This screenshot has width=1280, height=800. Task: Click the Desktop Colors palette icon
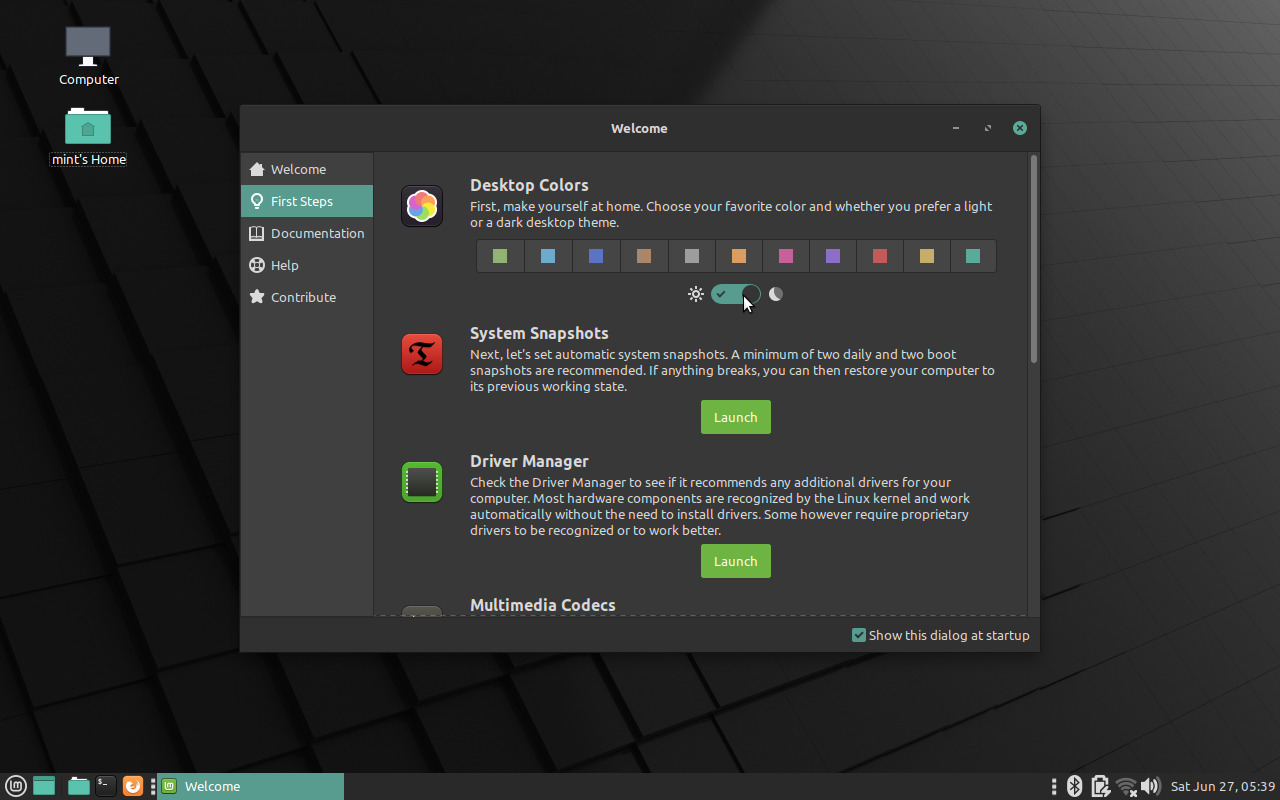tap(421, 205)
